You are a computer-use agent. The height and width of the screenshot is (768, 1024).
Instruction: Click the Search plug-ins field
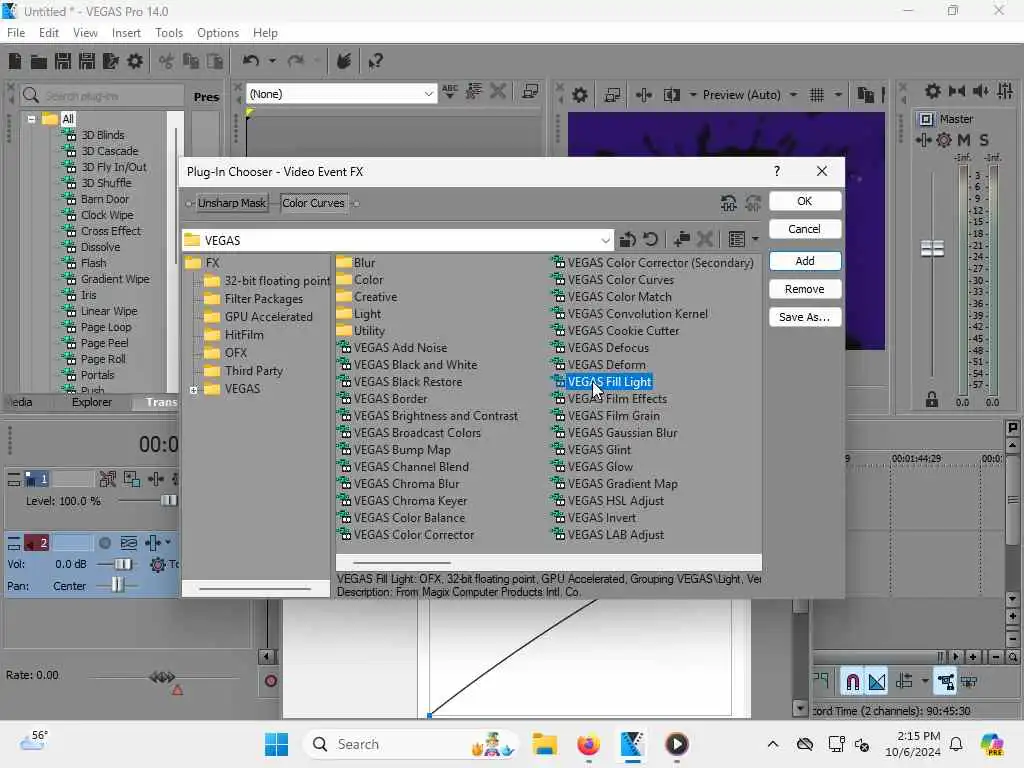pos(103,96)
